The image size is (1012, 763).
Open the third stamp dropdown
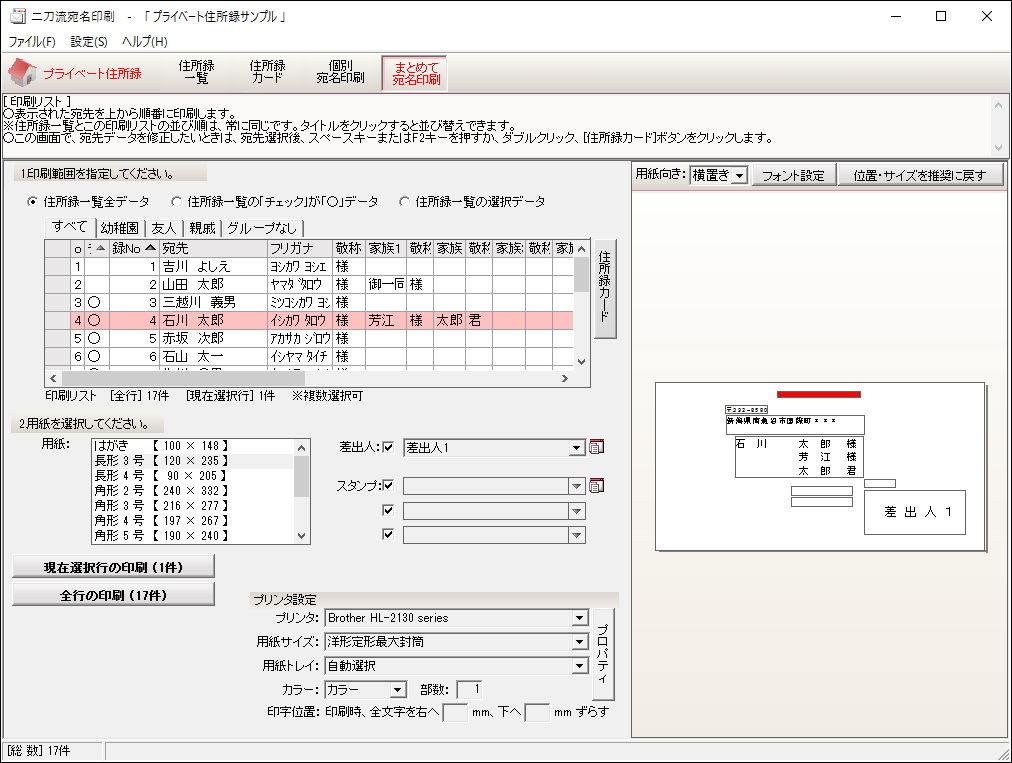576,535
